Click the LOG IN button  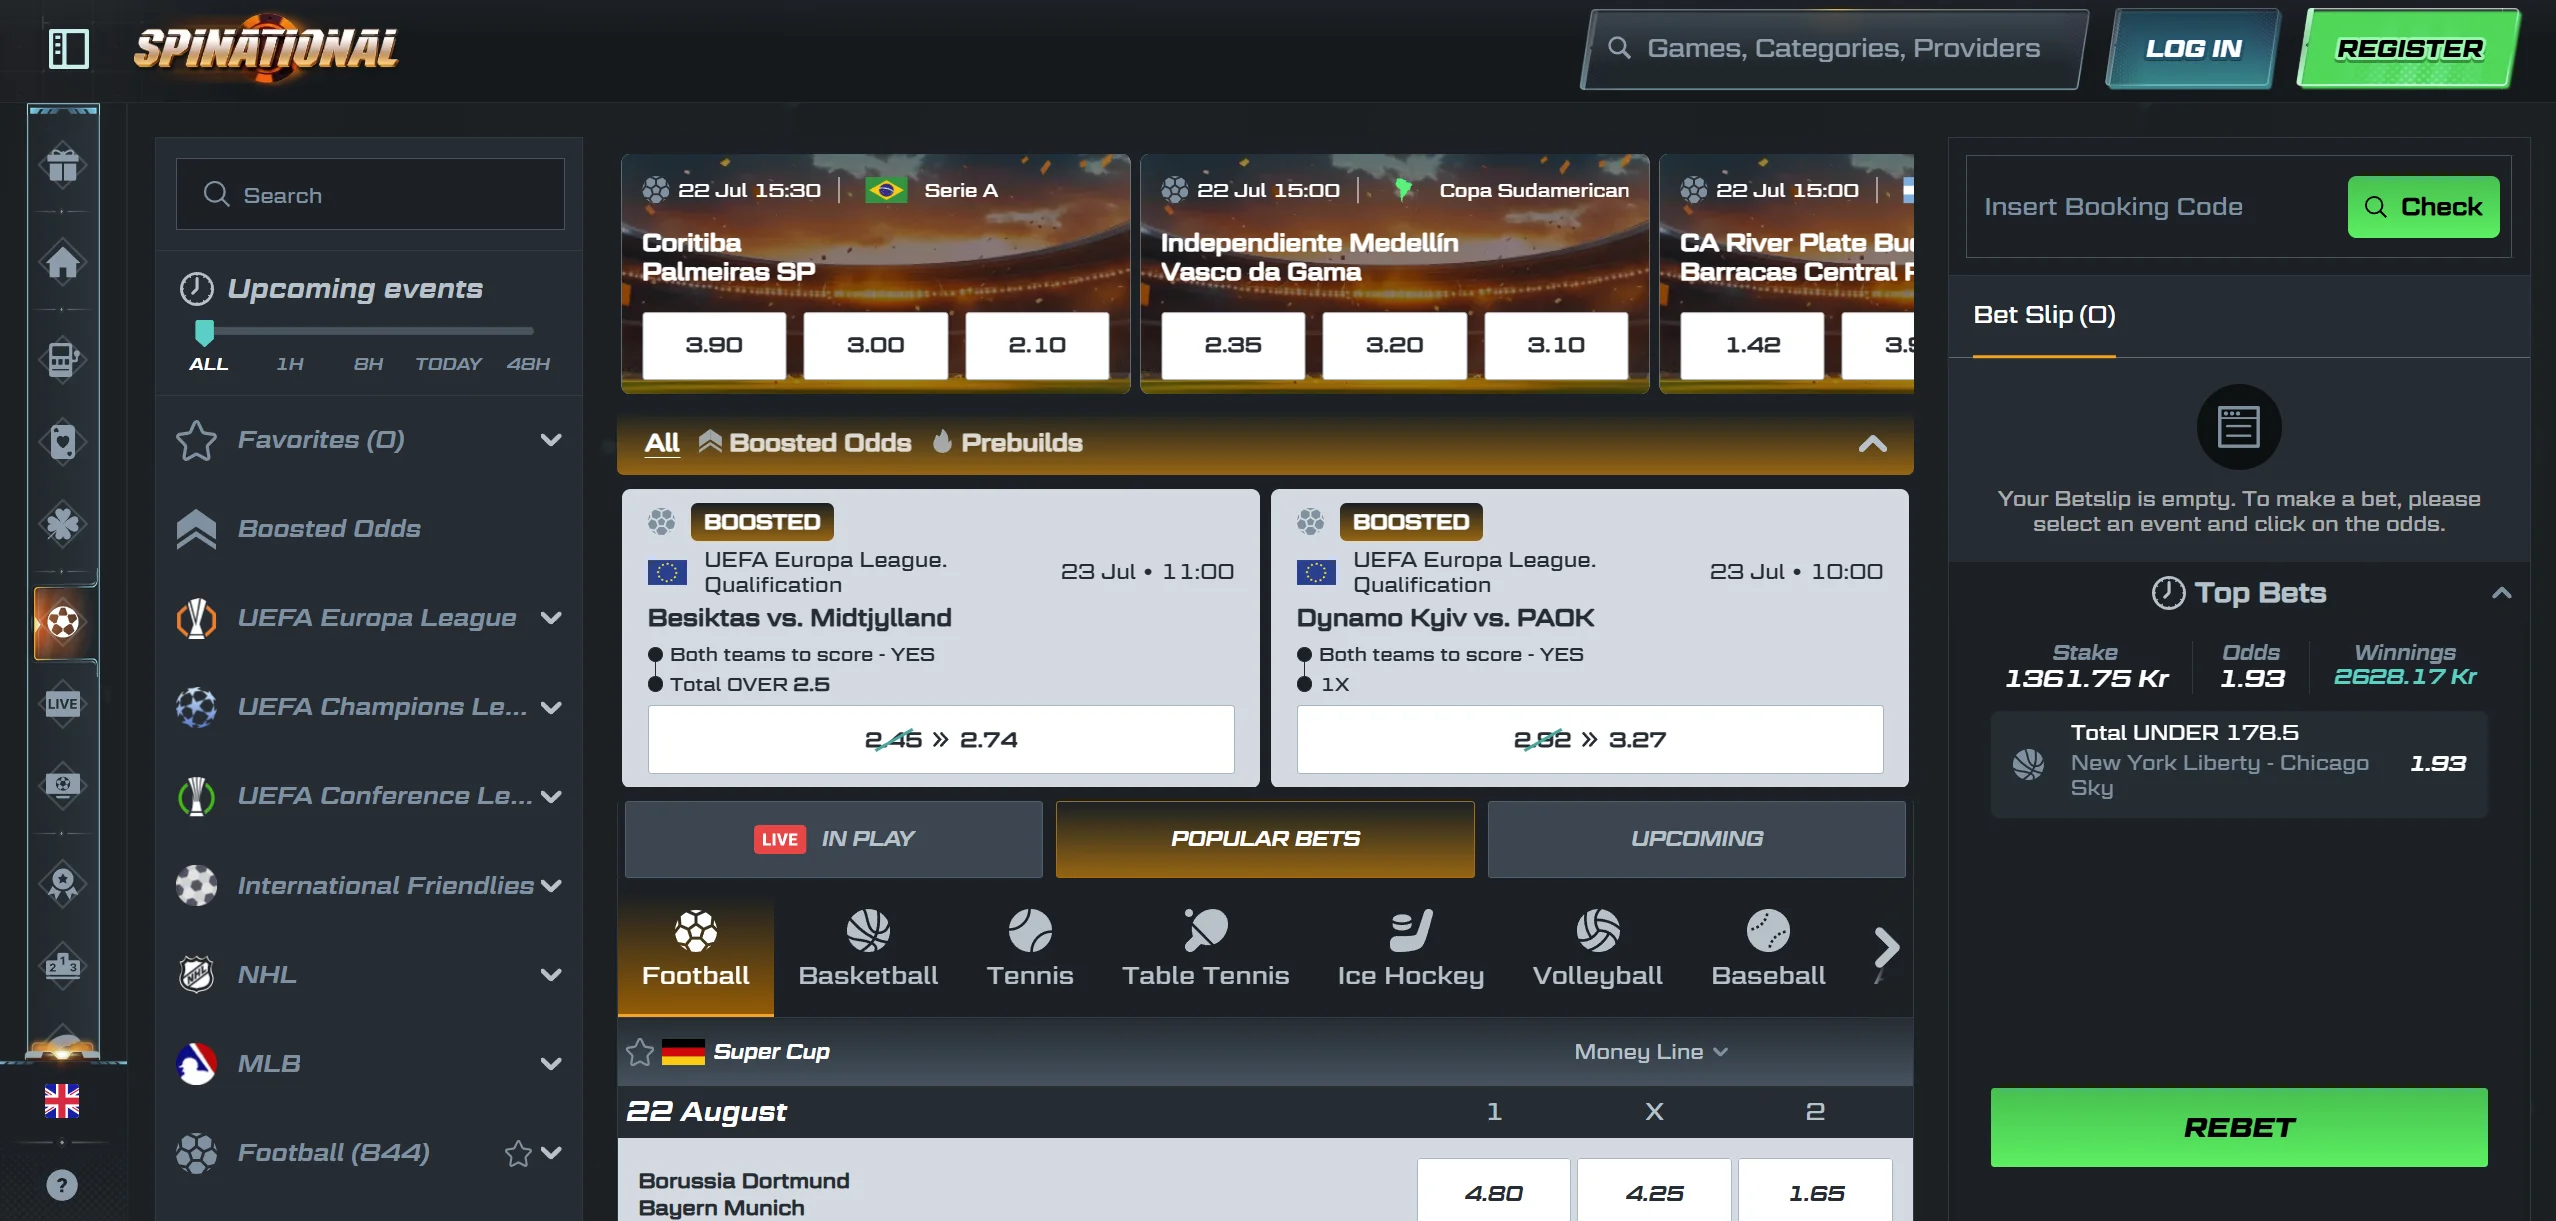pos(2193,49)
